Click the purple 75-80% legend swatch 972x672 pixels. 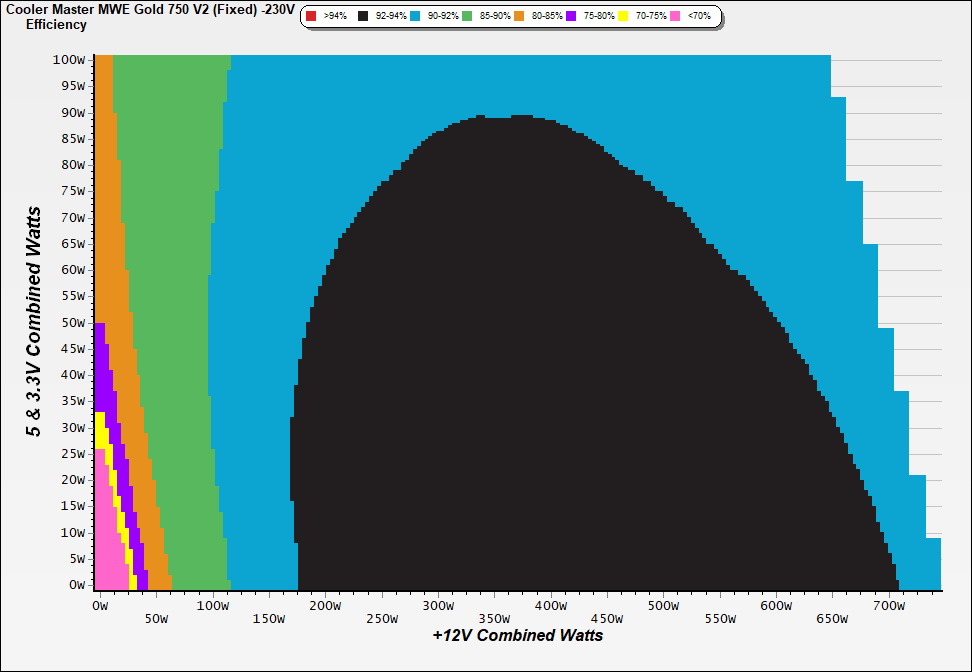pyautogui.click(x=570, y=16)
